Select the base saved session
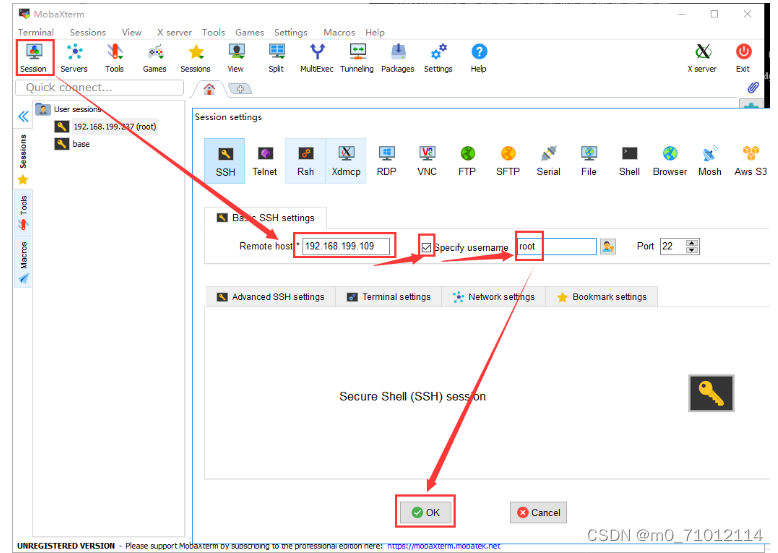This screenshot has width=778, height=553. tap(73, 144)
